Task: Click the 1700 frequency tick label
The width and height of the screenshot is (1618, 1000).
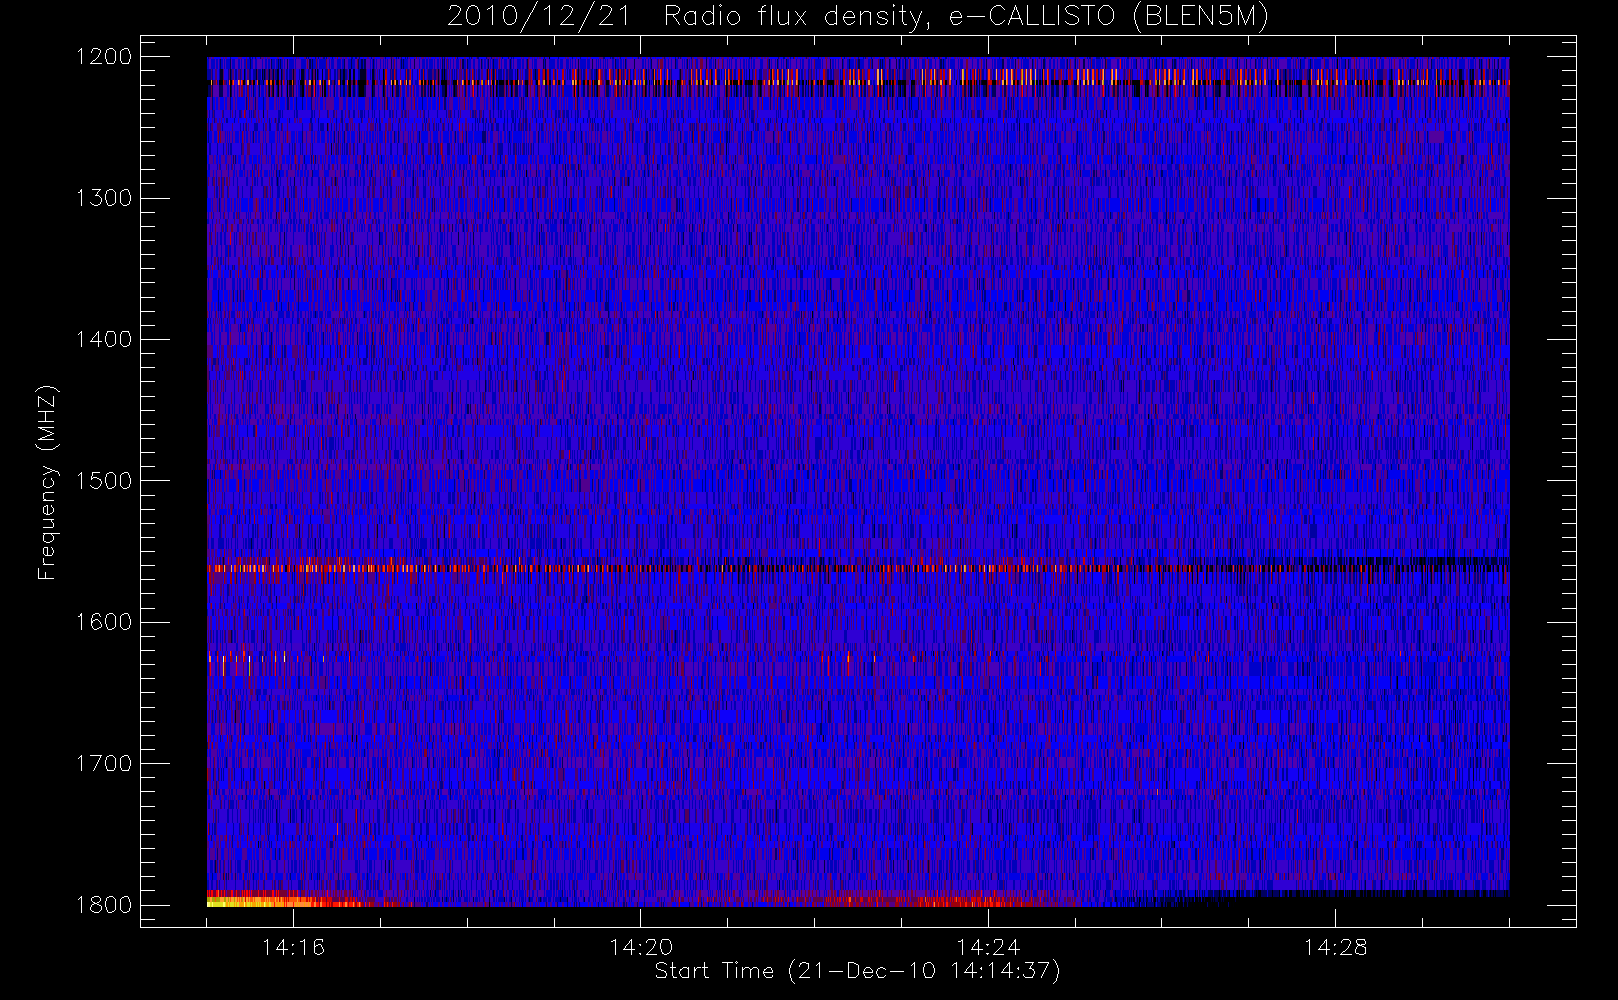Action: coord(104,763)
